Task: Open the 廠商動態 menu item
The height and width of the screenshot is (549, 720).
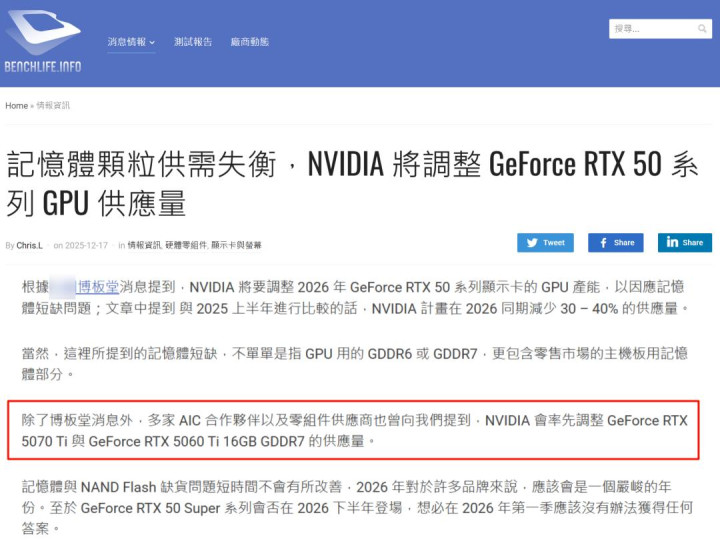Action: tap(249, 42)
